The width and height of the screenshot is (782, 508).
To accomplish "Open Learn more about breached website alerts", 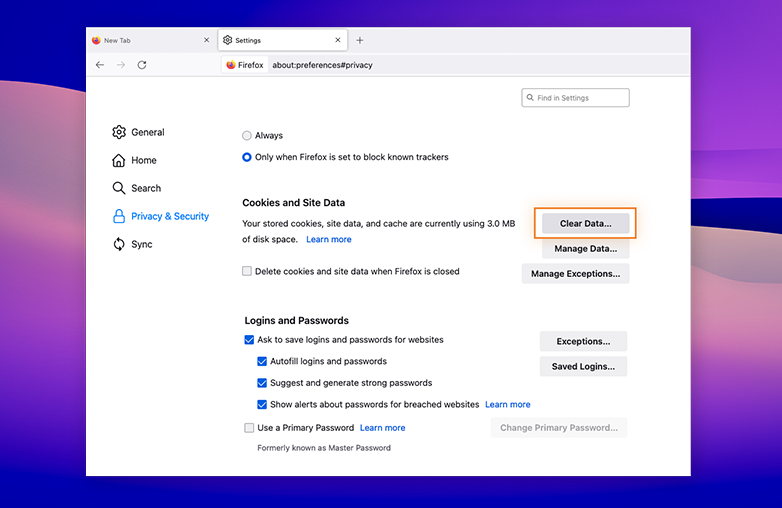I will coord(508,404).
